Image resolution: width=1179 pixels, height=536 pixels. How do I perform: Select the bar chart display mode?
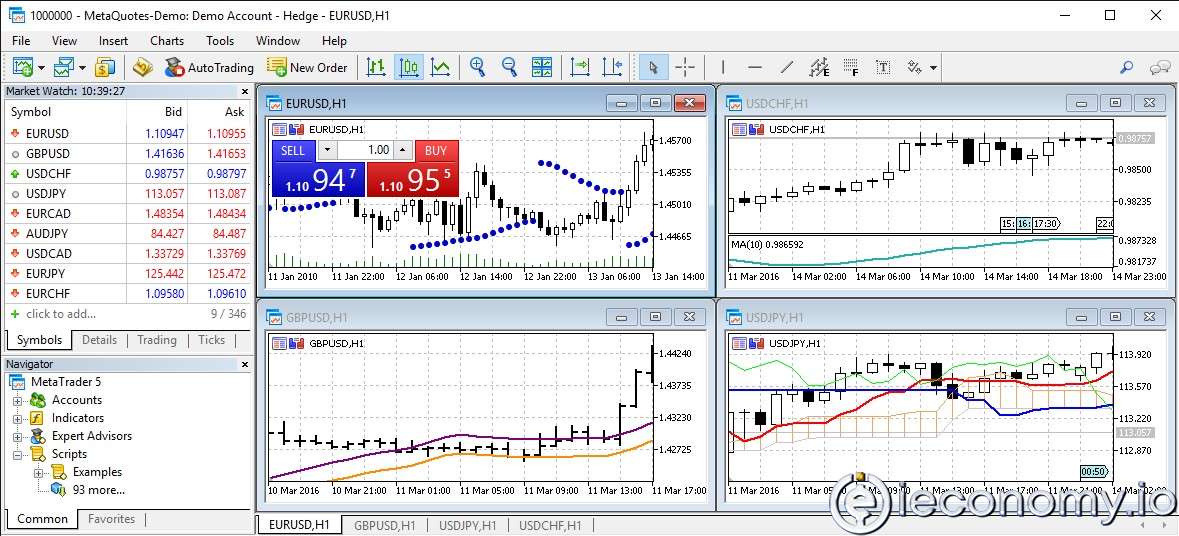click(x=376, y=67)
